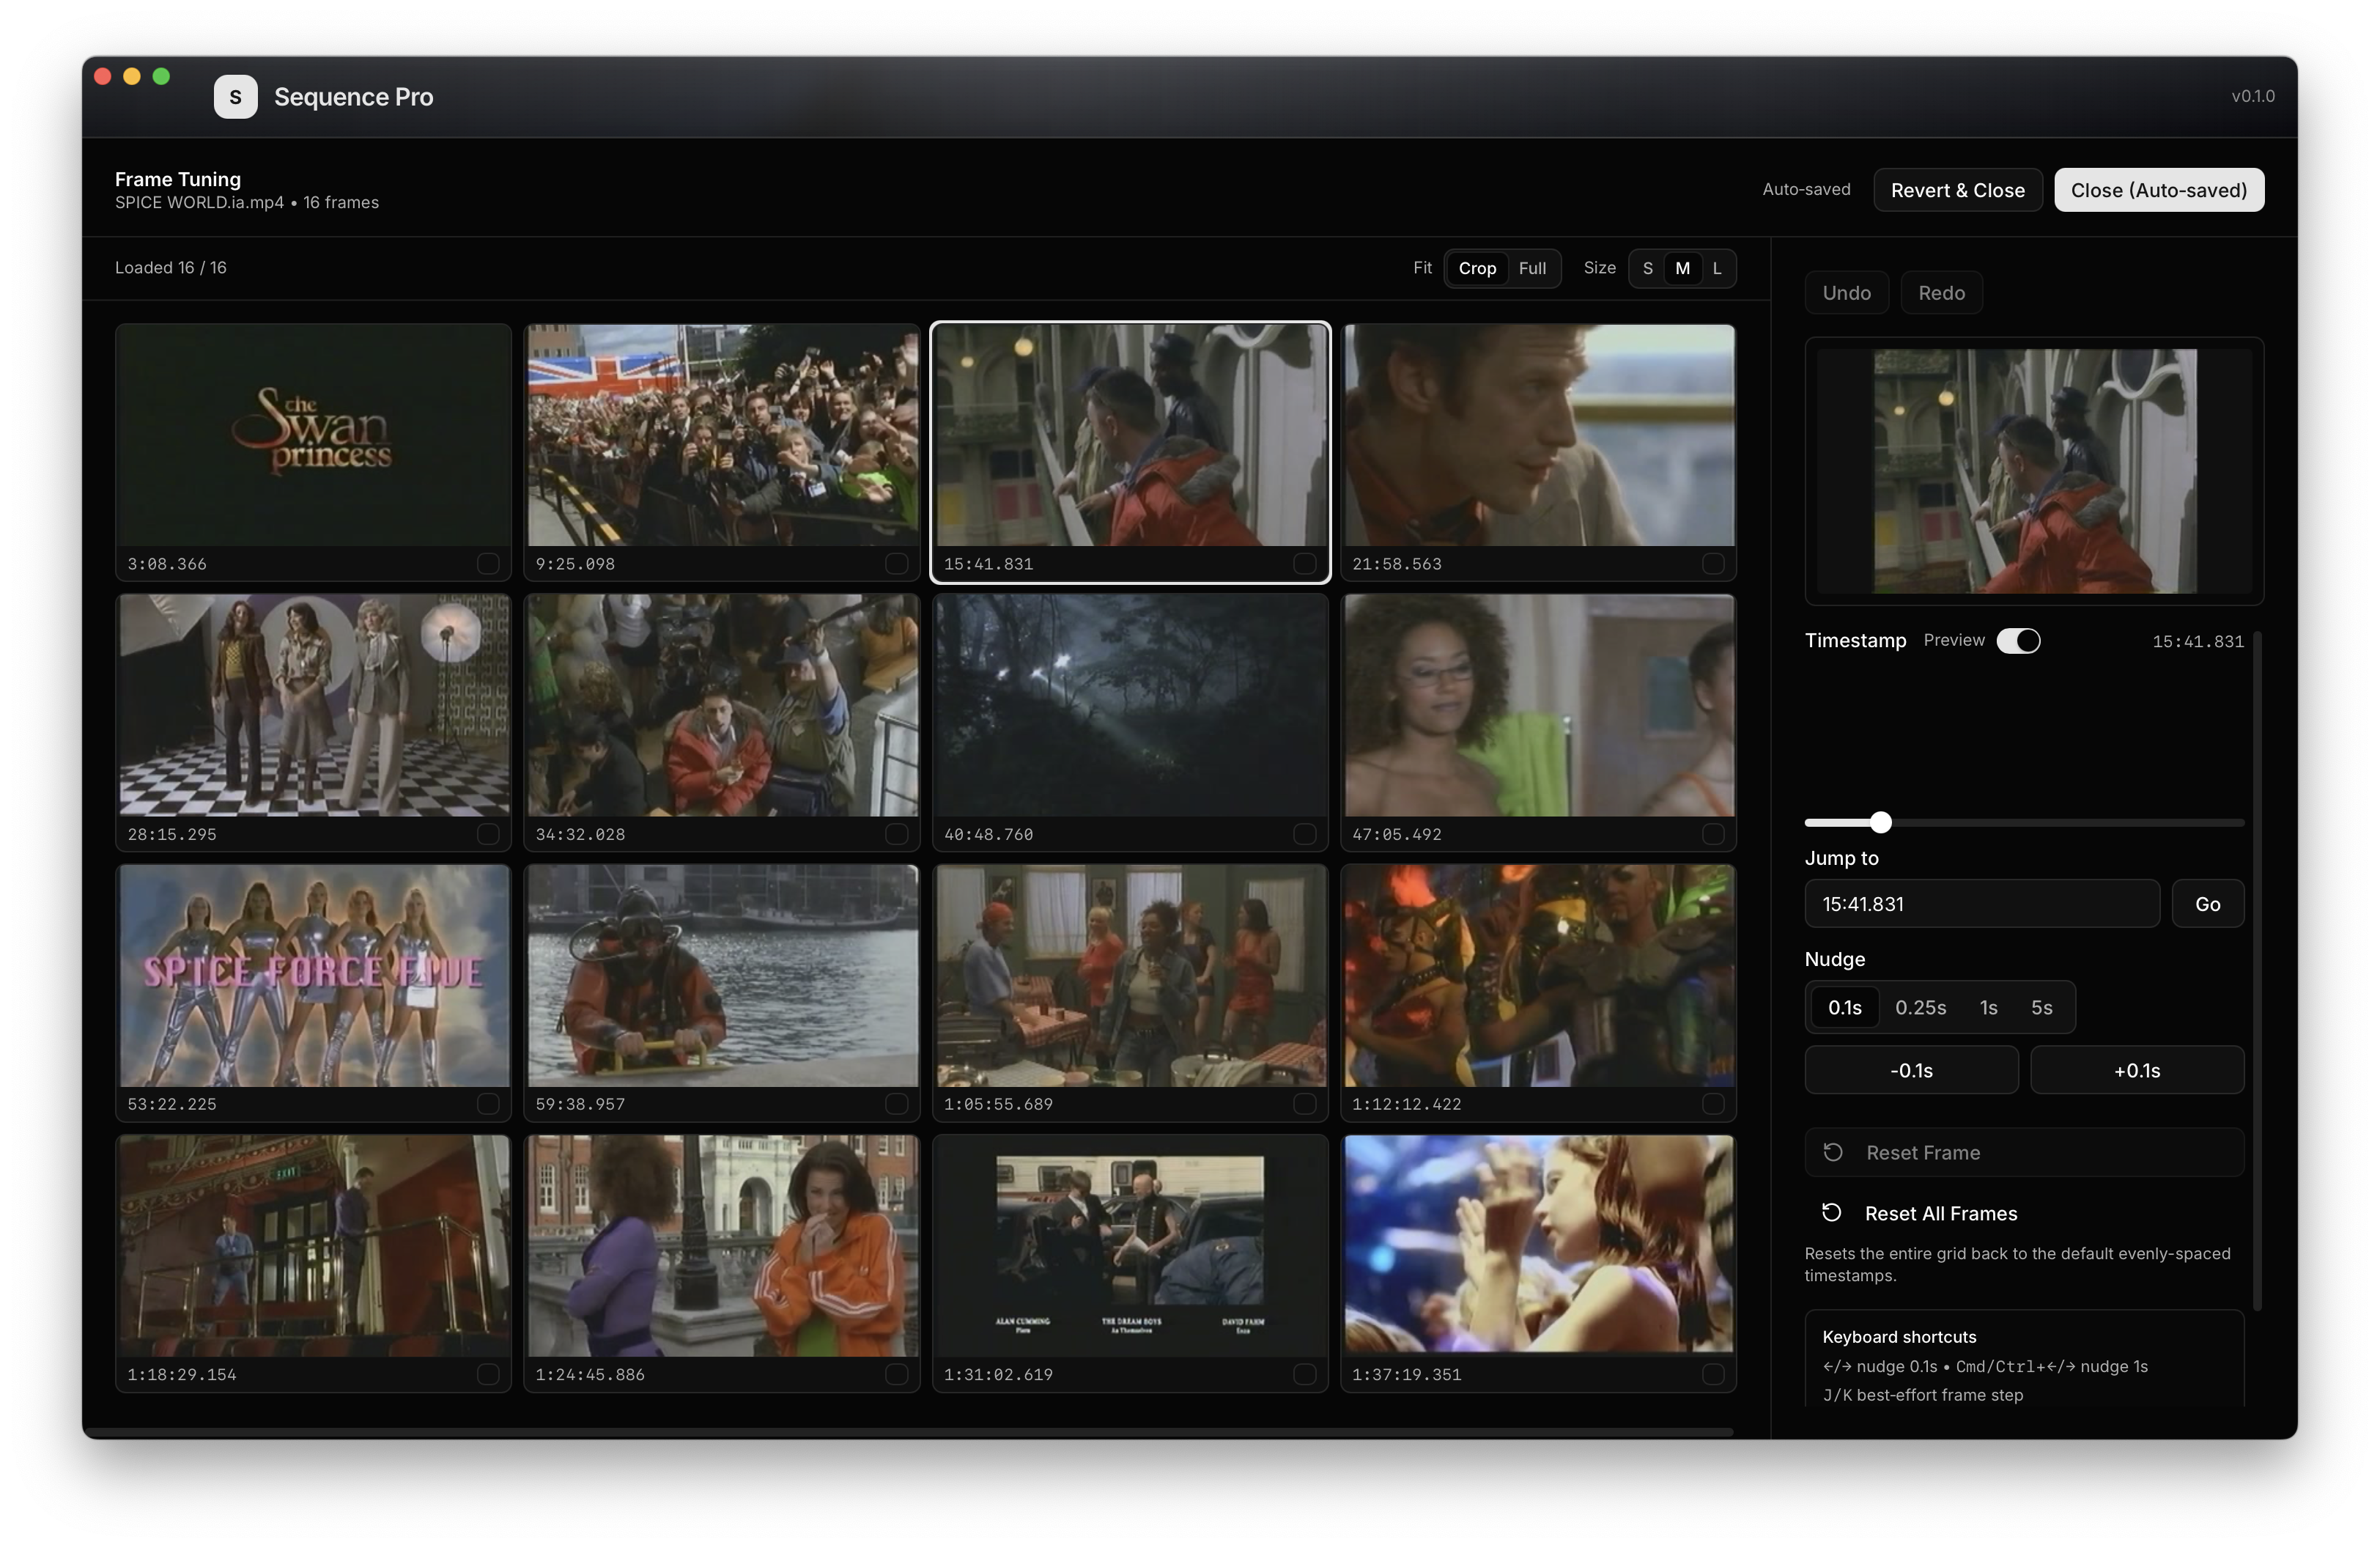Click the Reset All Frames arrow icon
2380x1548 pixels.
[x=1831, y=1213]
